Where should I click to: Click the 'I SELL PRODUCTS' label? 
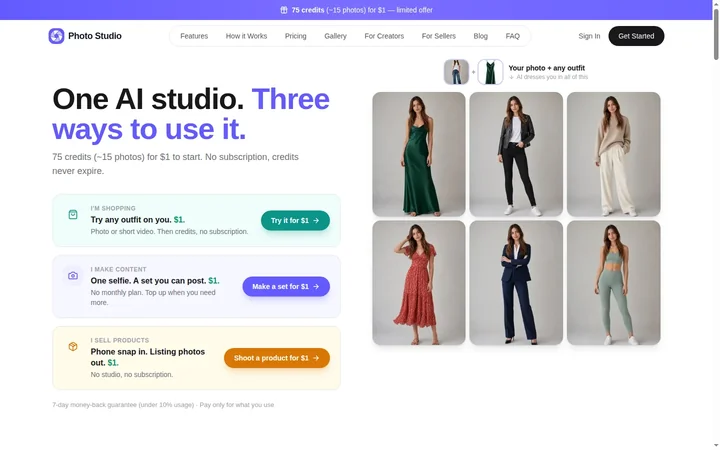[x=120, y=340]
